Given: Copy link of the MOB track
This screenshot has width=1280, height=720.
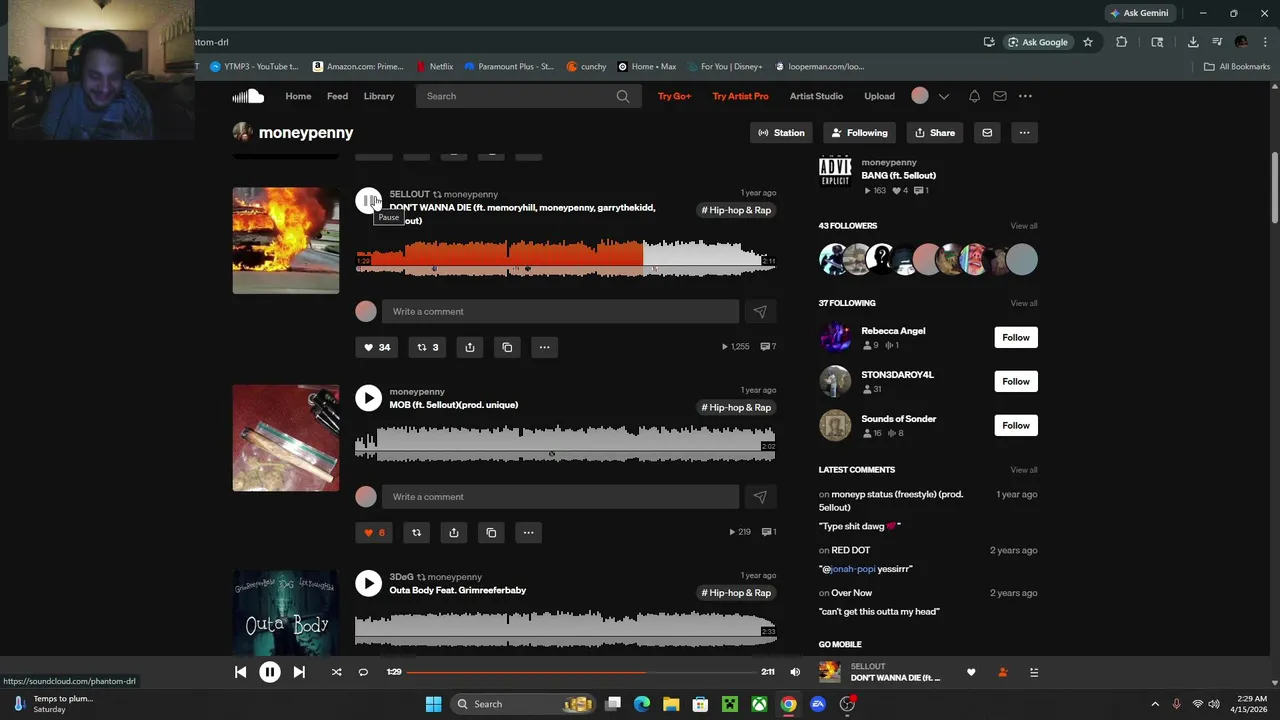Looking at the screenshot, I should (491, 532).
